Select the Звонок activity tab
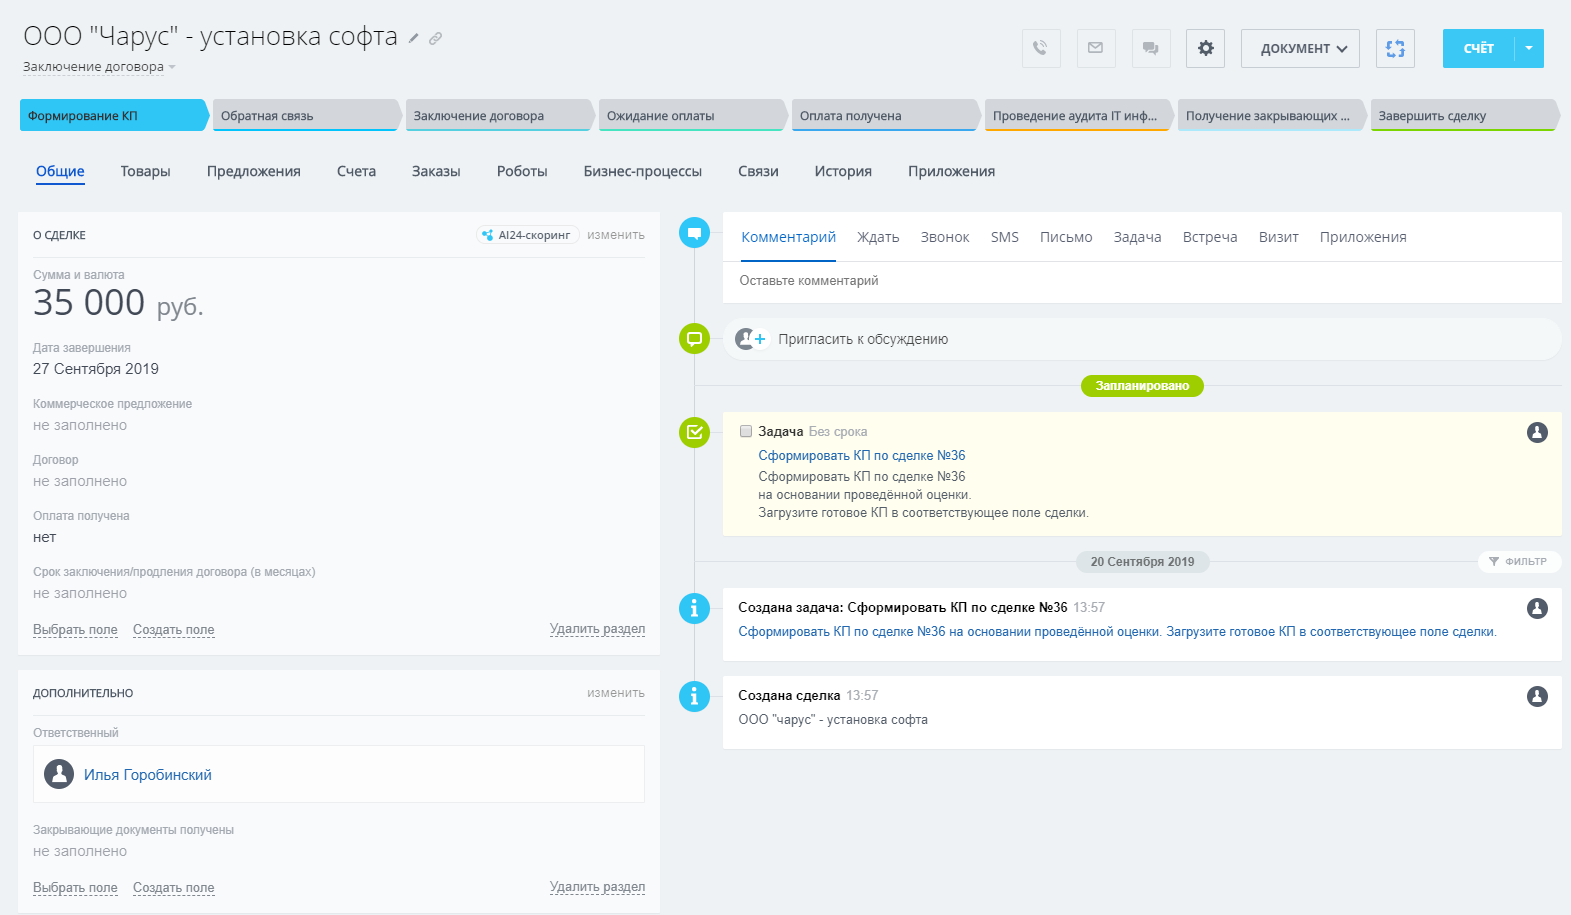This screenshot has height=915, width=1571. (944, 237)
